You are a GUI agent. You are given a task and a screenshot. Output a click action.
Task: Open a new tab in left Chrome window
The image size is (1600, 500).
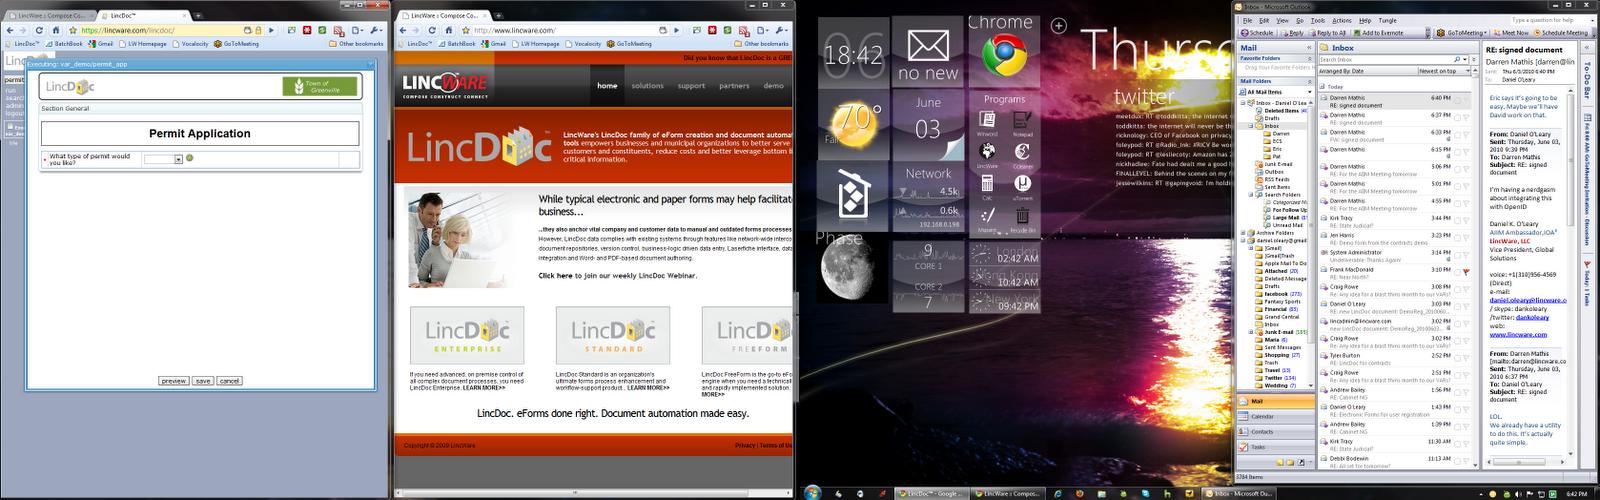pos(198,16)
